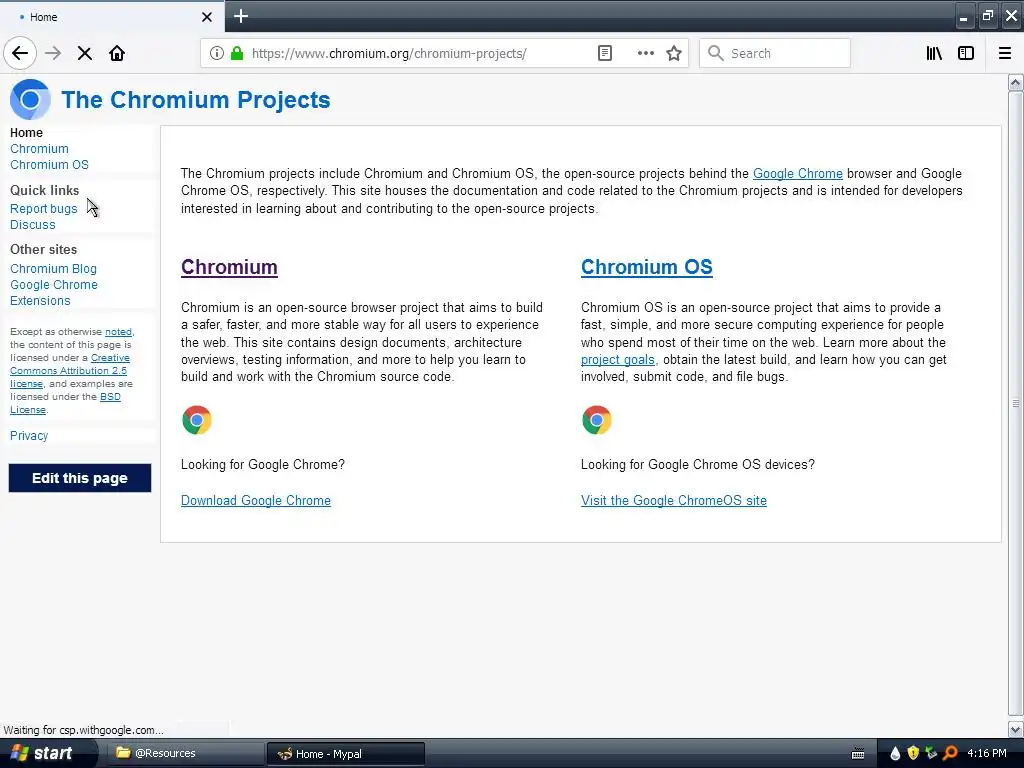Open Google Chrome link in intro paragraph
The width and height of the screenshot is (1024, 768).
pyautogui.click(x=797, y=174)
